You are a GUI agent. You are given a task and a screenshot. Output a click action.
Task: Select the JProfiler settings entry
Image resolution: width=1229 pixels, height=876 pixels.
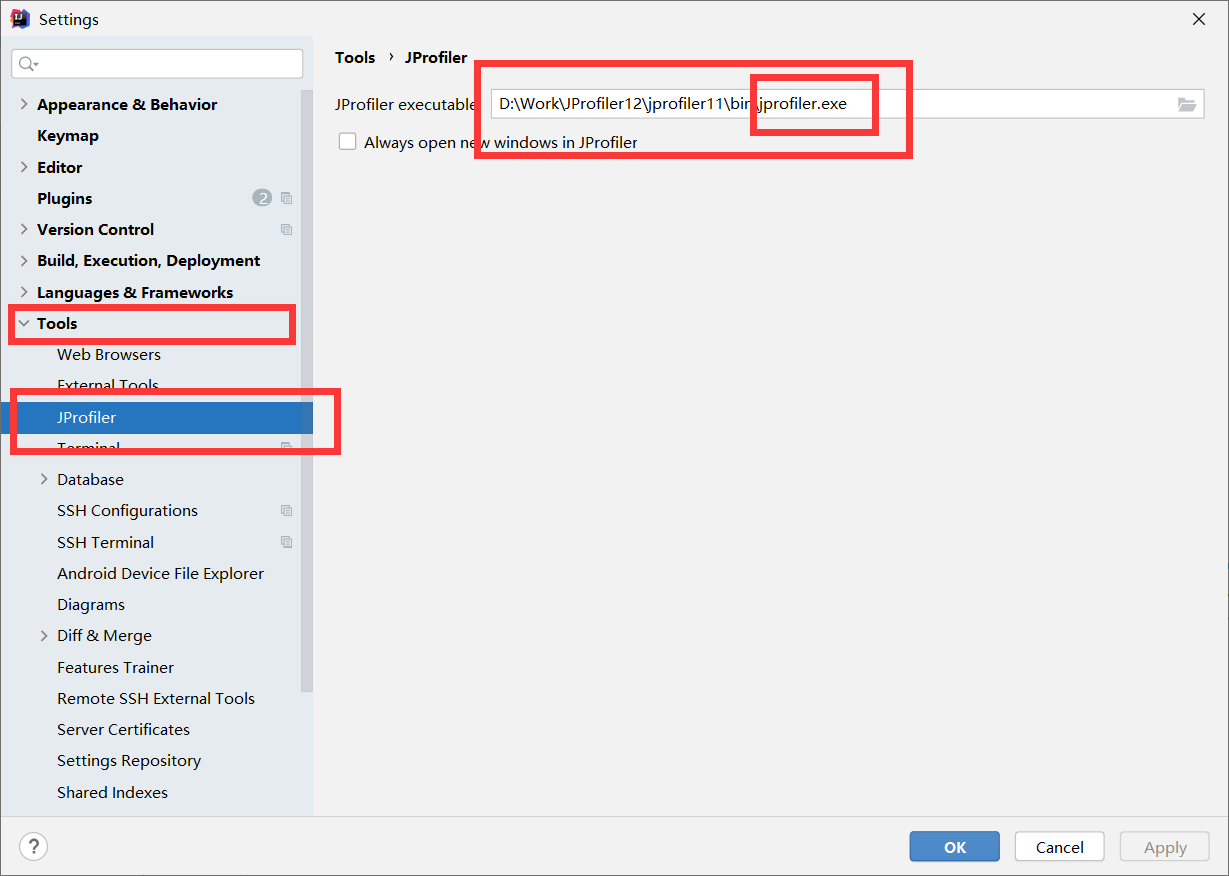click(156, 417)
